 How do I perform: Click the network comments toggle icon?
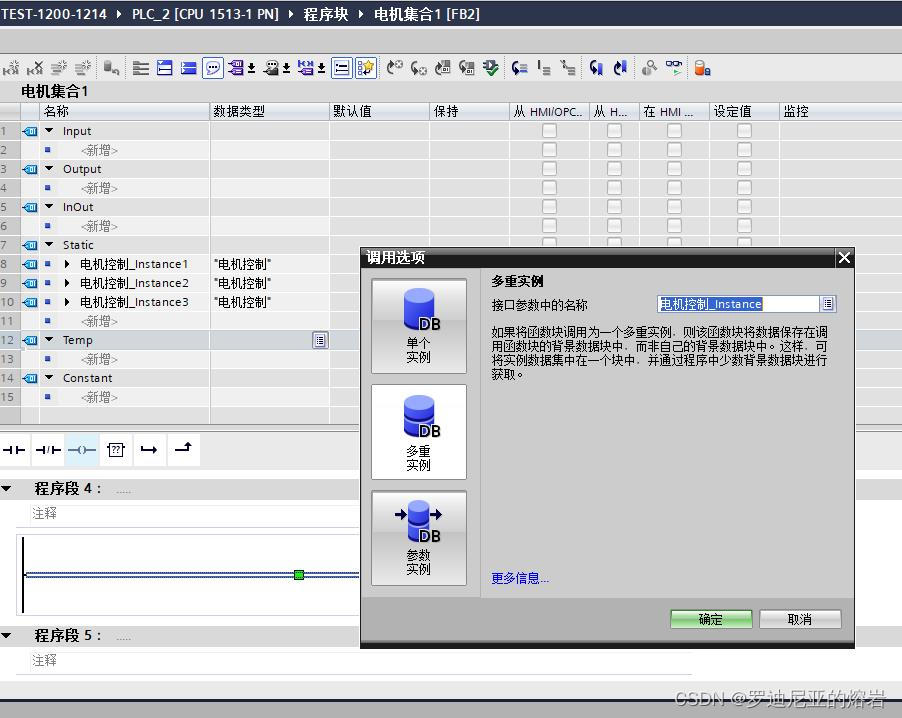[342, 68]
